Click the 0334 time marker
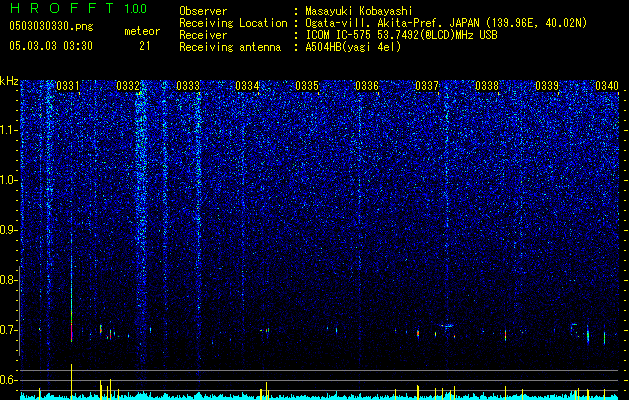This screenshot has width=629, height=400. pyautogui.click(x=247, y=86)
